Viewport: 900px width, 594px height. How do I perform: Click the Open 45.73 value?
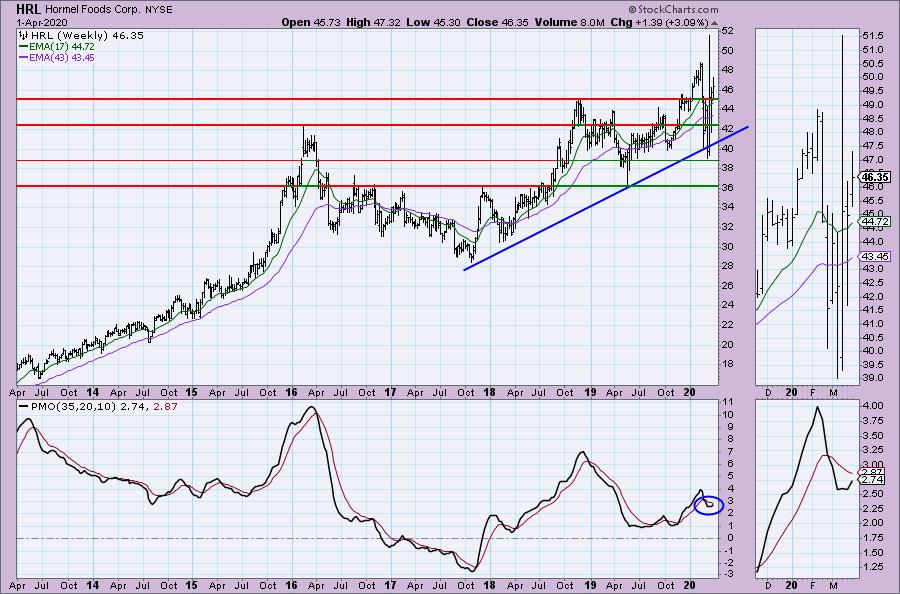point(311,22)
